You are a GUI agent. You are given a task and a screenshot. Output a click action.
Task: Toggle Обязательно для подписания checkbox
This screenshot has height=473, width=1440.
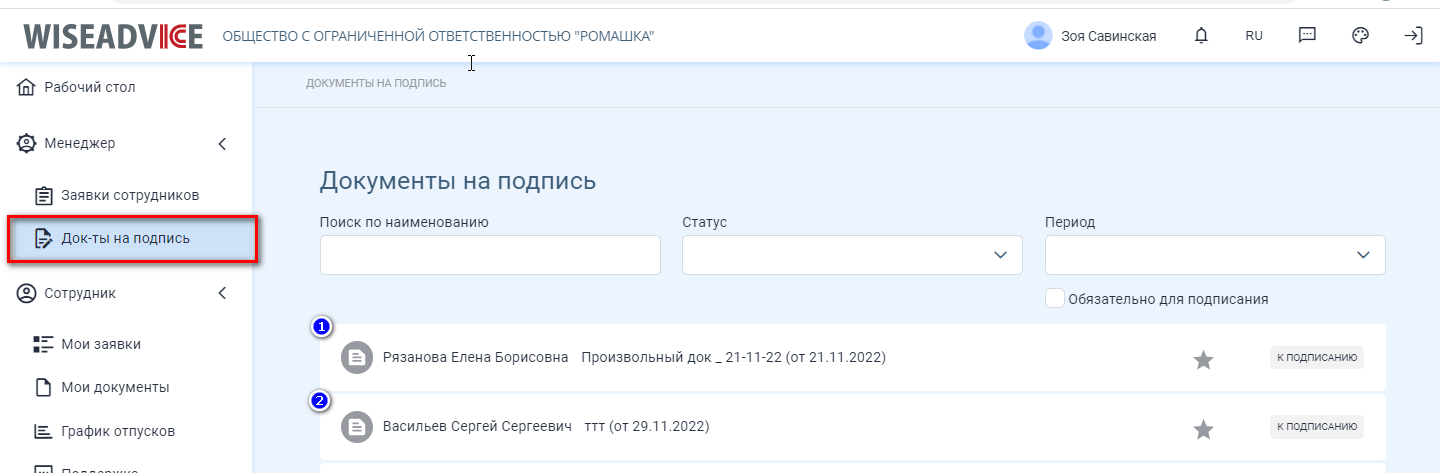point(1054,298)
